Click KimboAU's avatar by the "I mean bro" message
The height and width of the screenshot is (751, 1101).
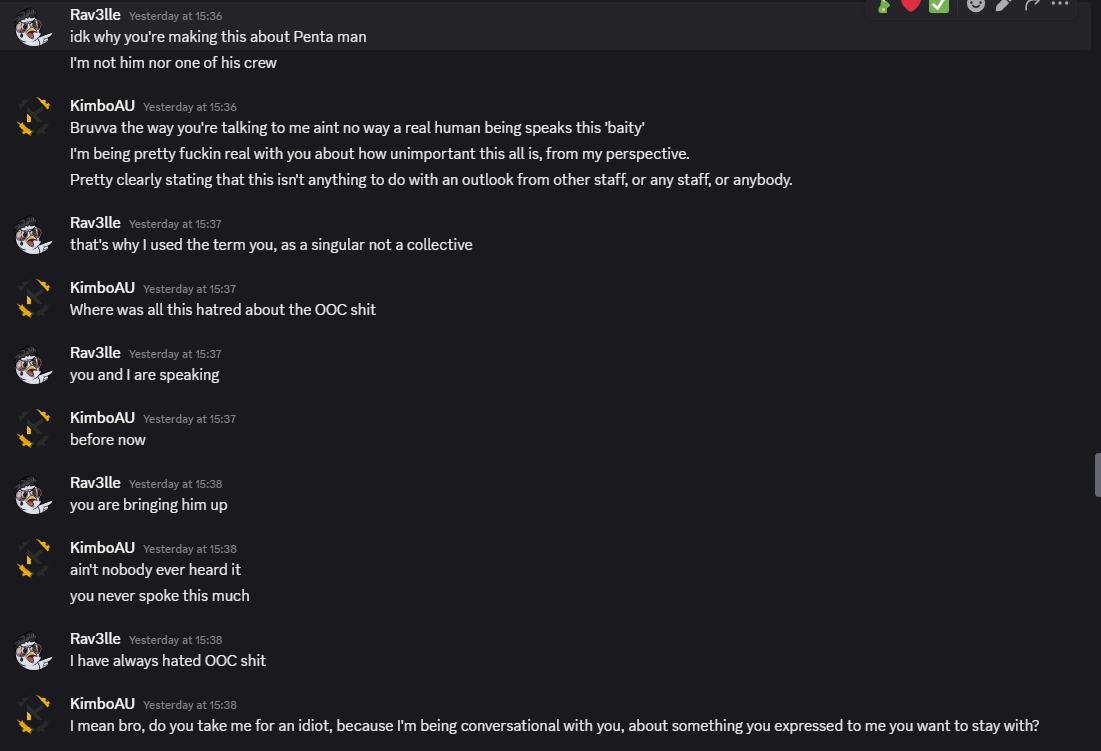coord(33,715)
